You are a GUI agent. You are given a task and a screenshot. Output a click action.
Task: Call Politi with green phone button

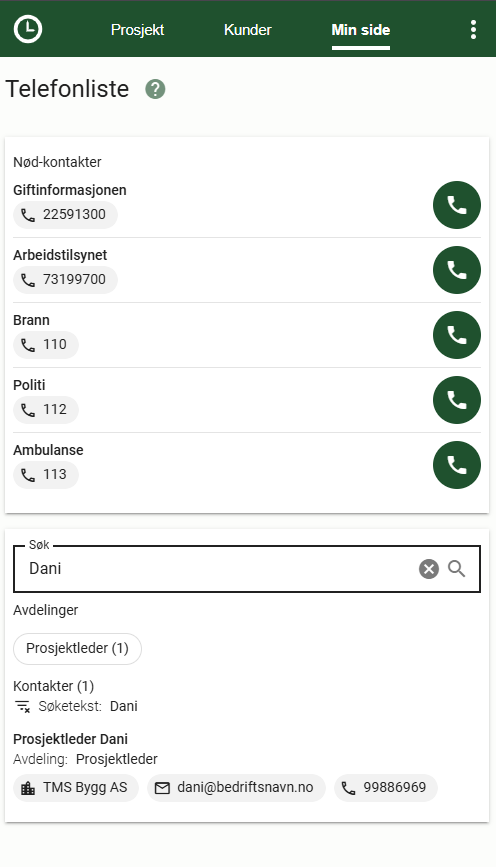point(457,400)
